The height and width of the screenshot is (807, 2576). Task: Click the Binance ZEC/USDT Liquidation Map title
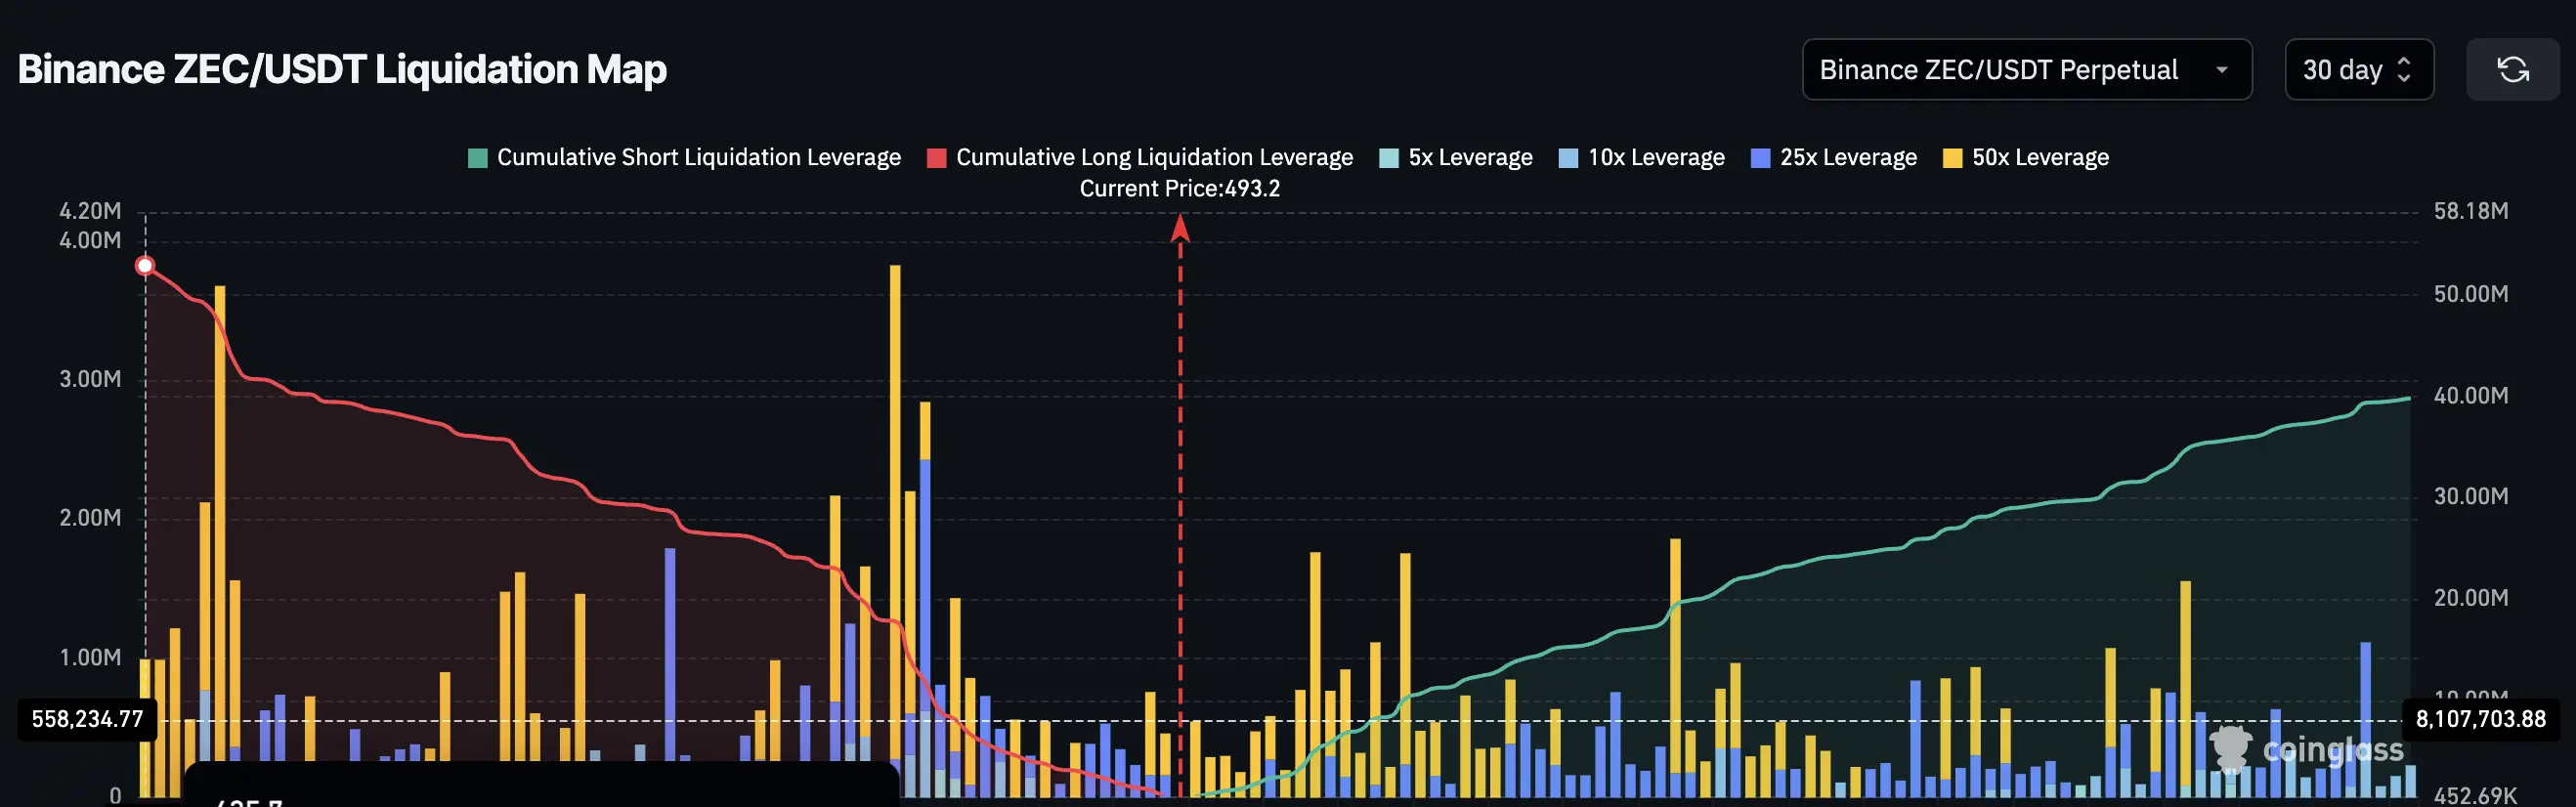(342, 69)
